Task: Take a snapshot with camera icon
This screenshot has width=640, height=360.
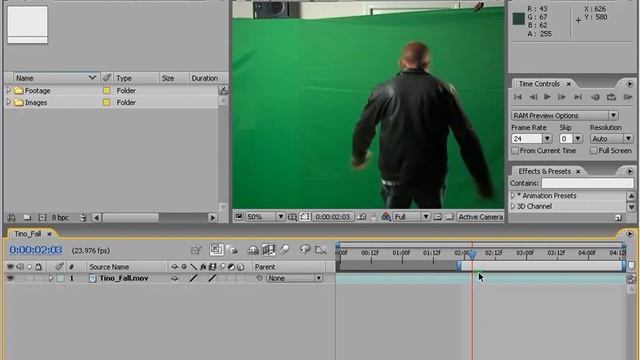Action: pyautogui.click(x=362, y=217)
